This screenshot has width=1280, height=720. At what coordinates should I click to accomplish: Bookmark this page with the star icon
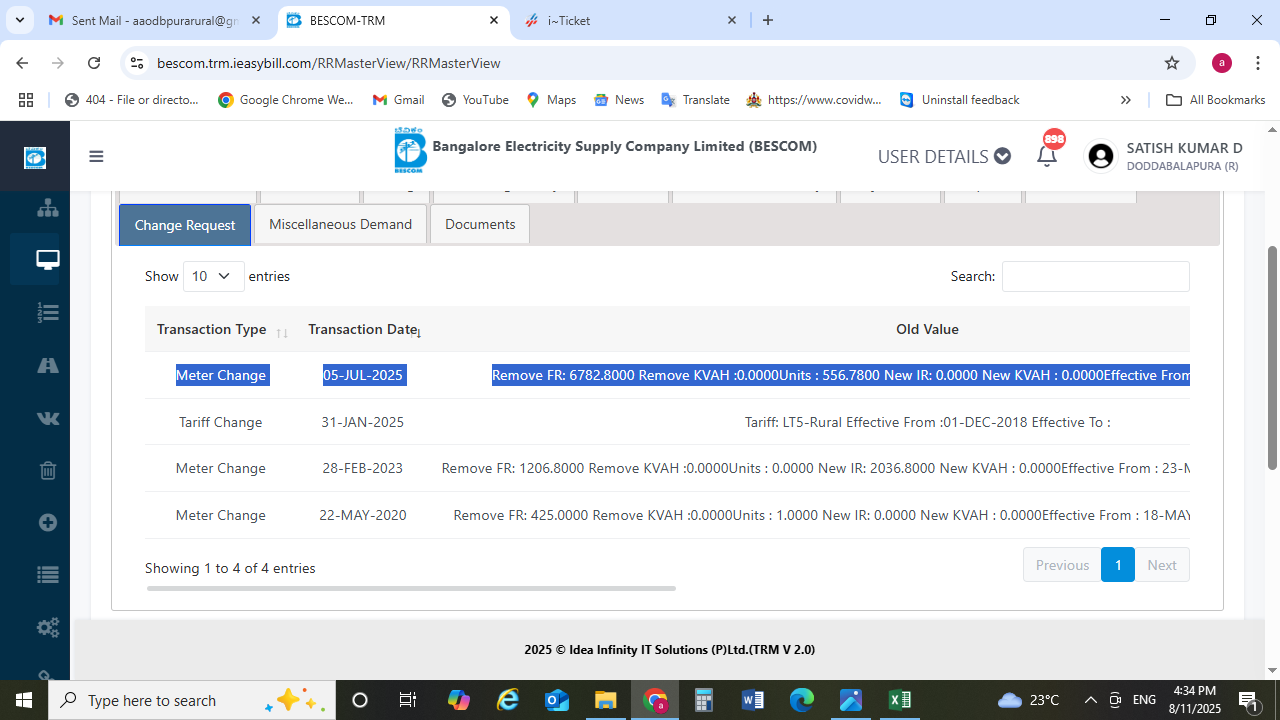coord(1172,63)
